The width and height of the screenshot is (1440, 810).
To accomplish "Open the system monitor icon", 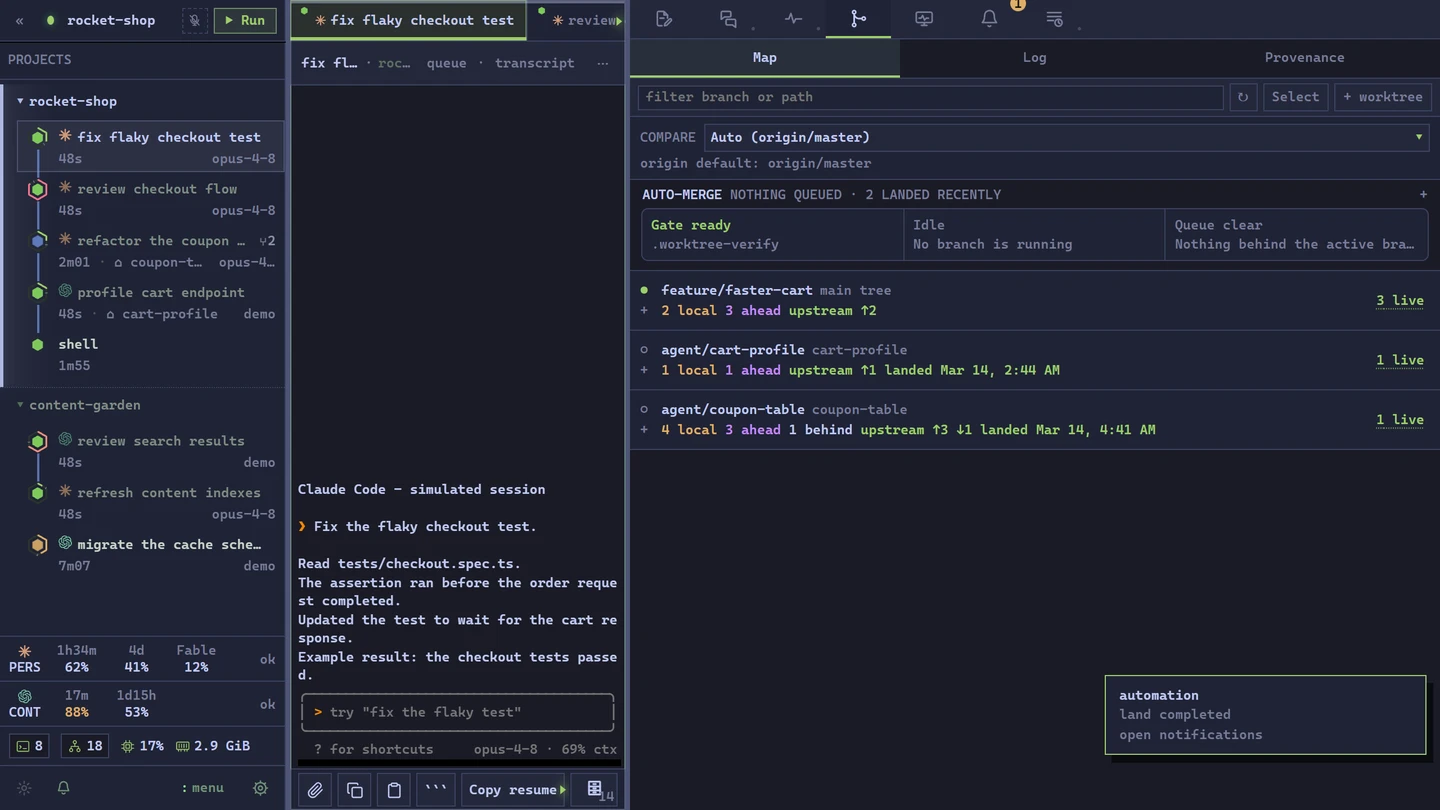I will click(924, 19).
